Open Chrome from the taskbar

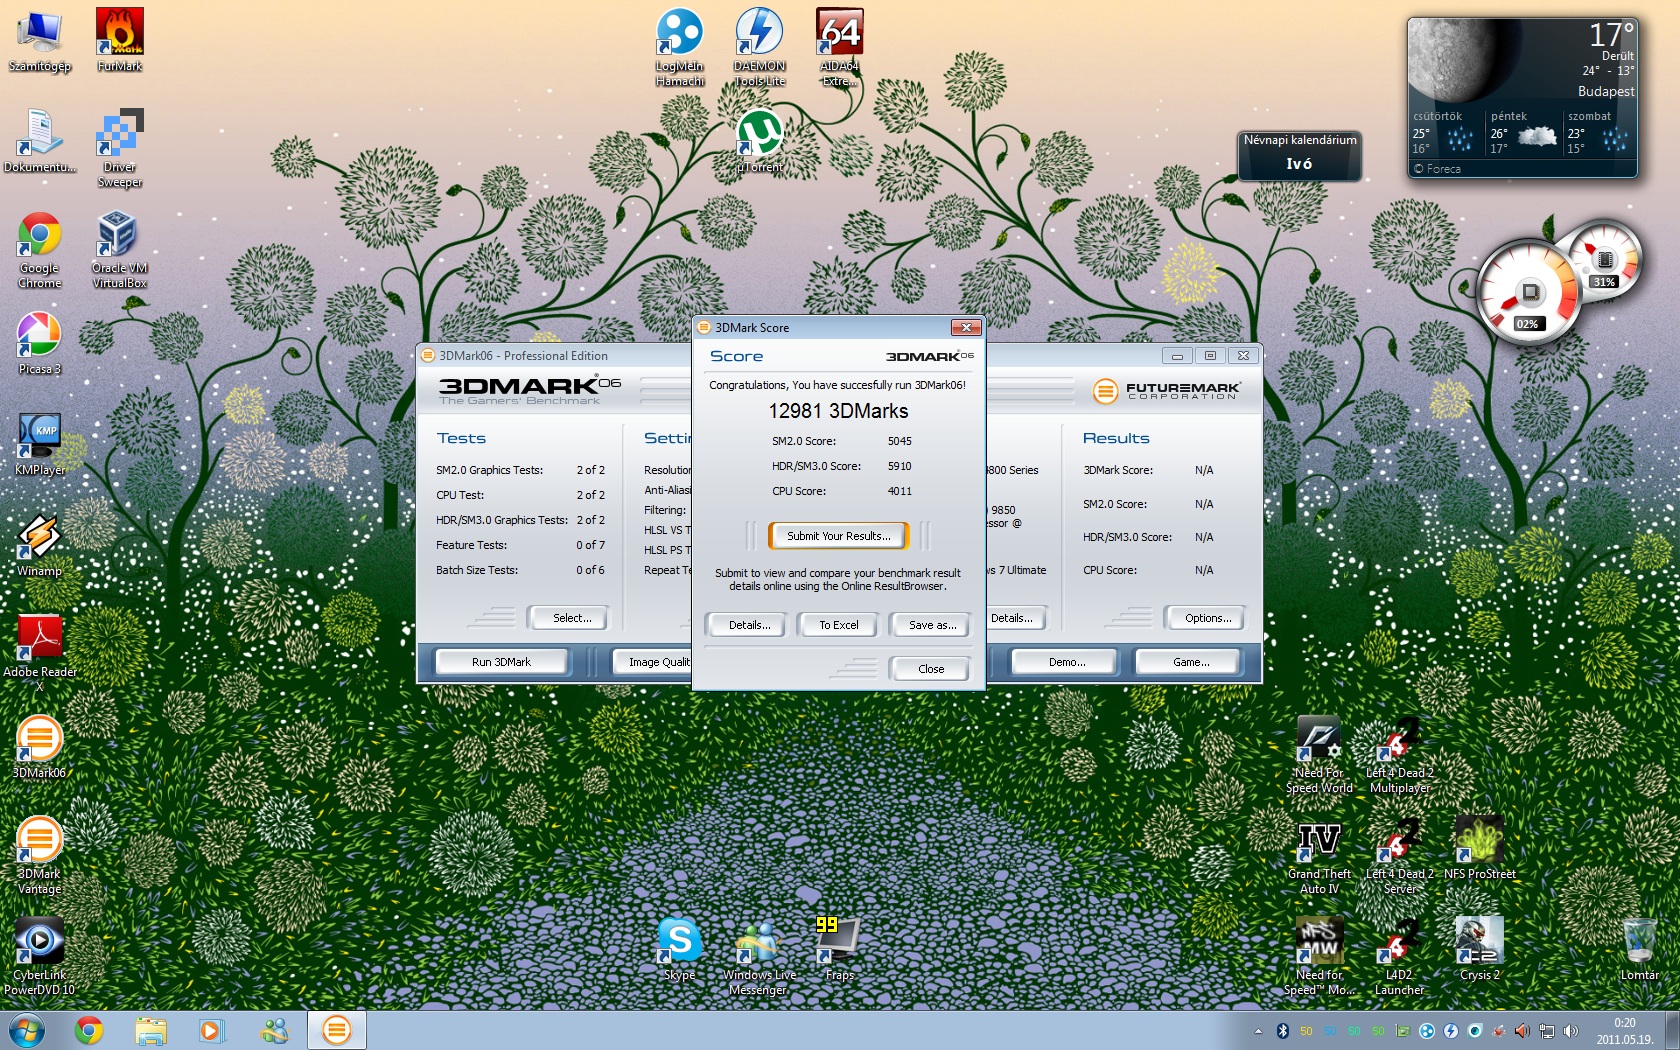click(89, 1030)
